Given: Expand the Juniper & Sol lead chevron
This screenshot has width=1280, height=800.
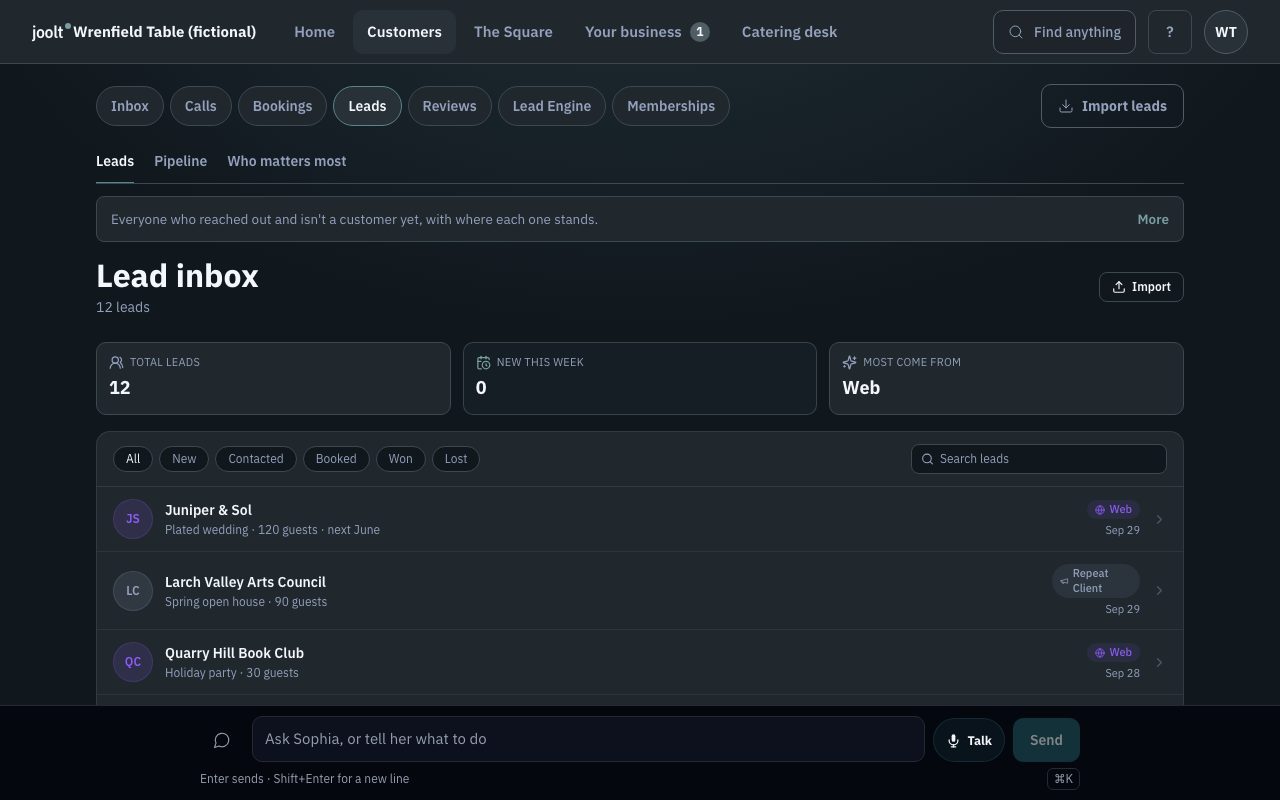Looking at the screenshot, I should click(x=1159, y=519).
